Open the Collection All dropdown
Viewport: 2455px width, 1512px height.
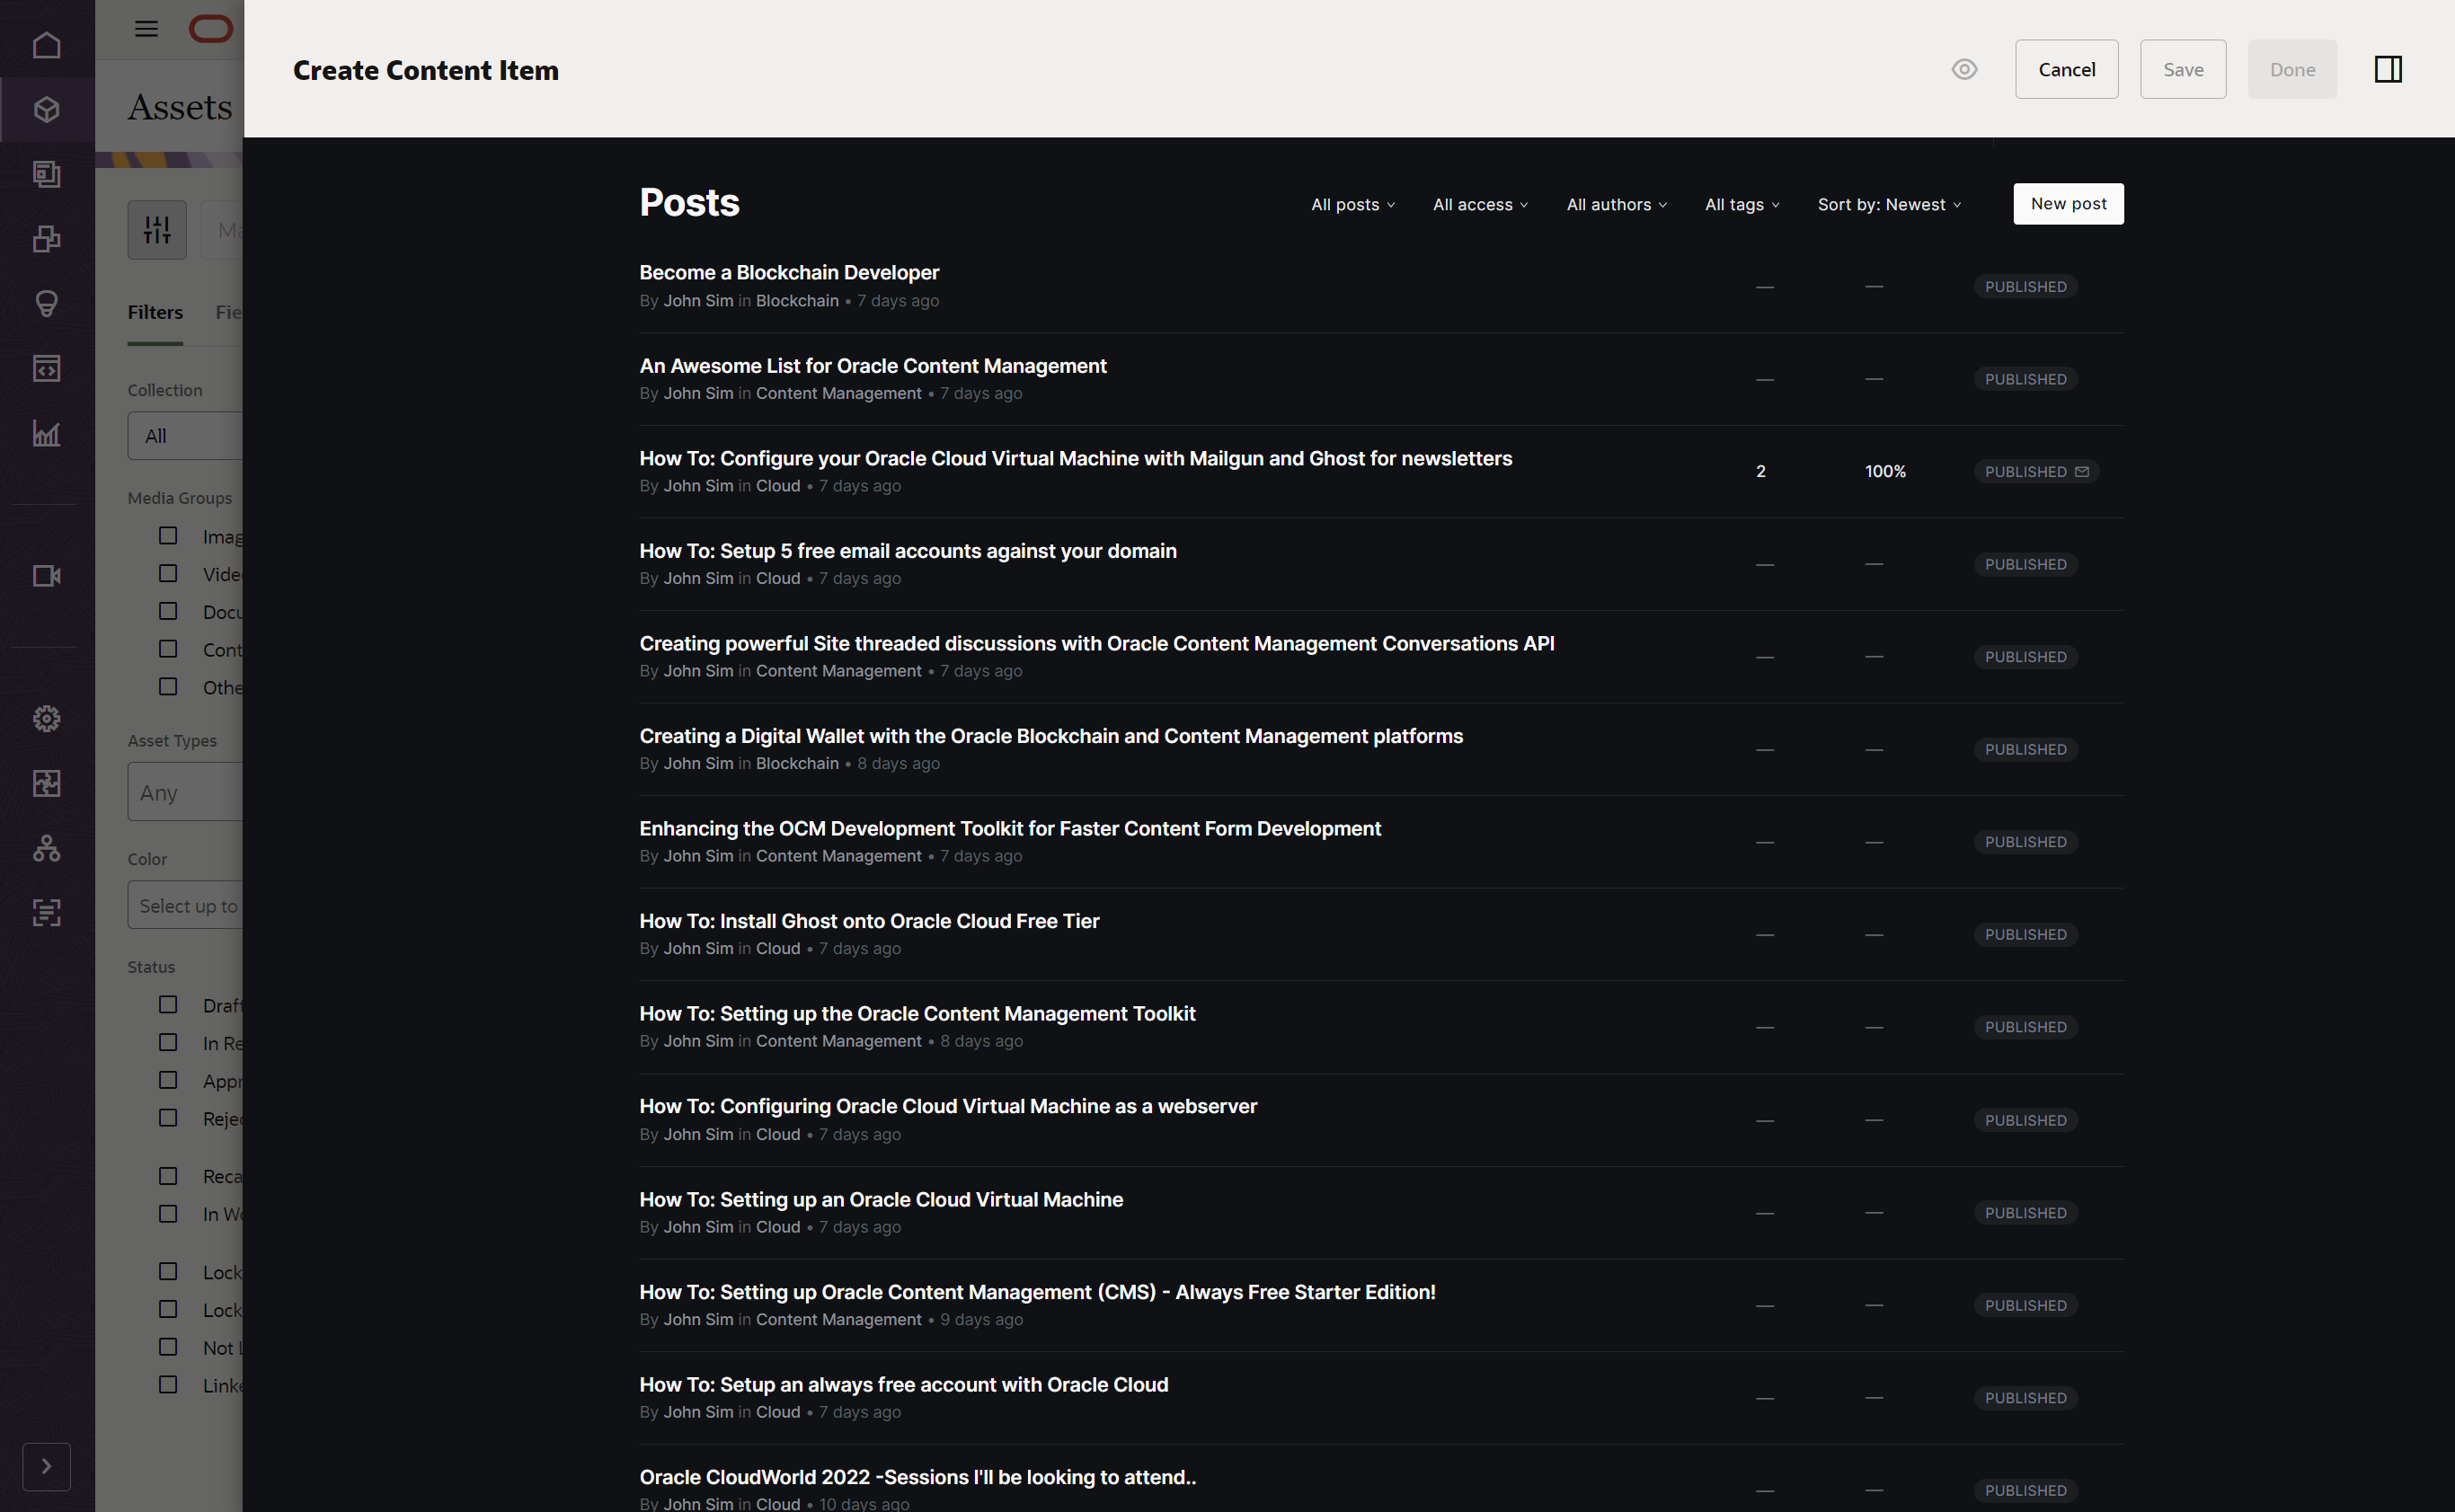pos(186,436)
